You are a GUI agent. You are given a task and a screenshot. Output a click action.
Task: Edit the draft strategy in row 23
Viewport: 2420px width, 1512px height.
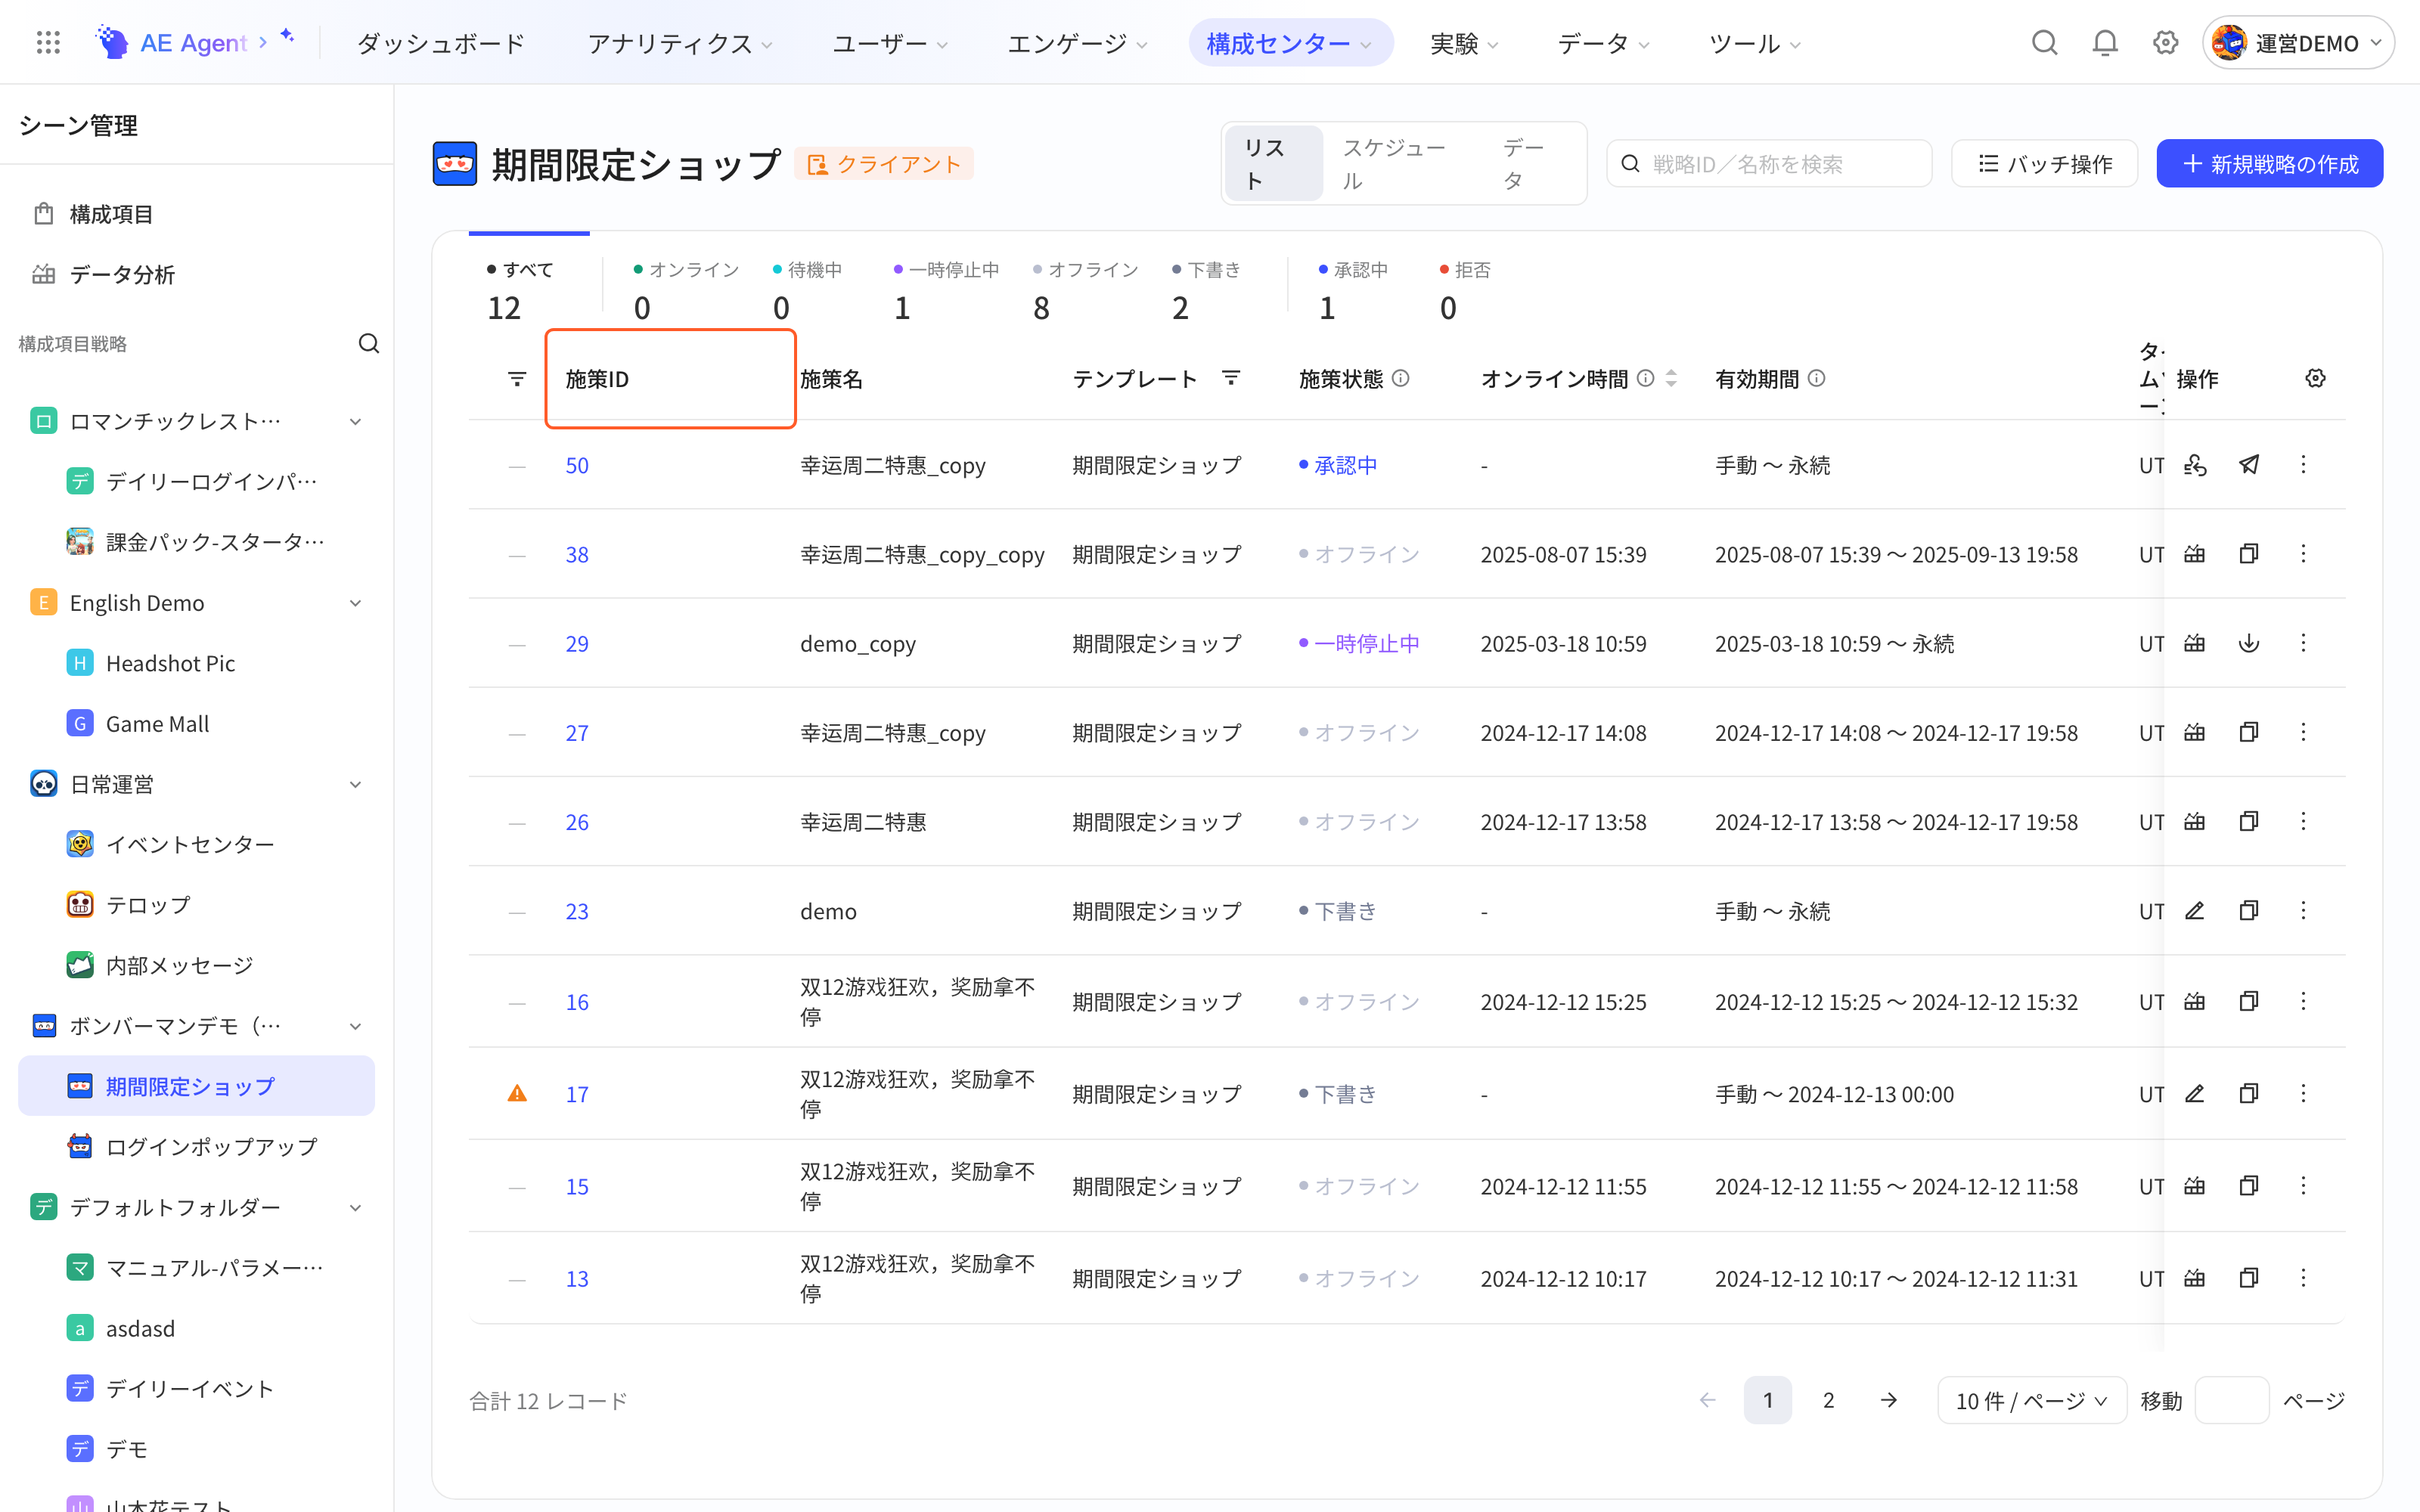tap(2195, 910)
